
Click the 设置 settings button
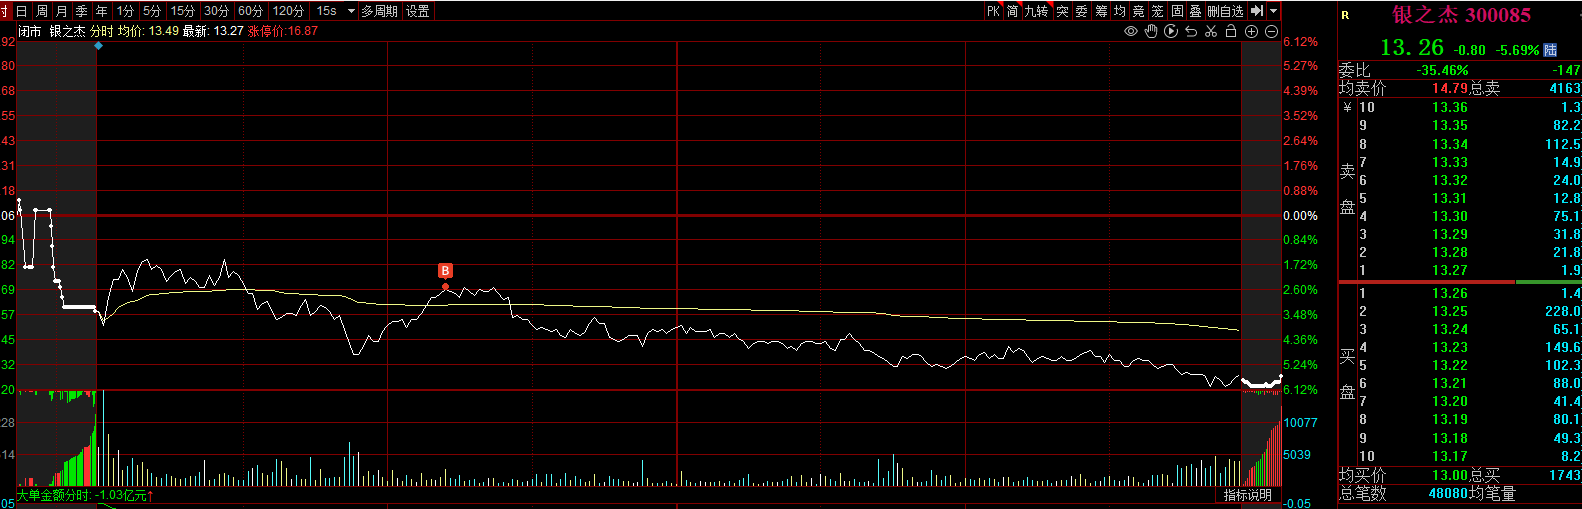pyautogui.click(x=418, y=11)
